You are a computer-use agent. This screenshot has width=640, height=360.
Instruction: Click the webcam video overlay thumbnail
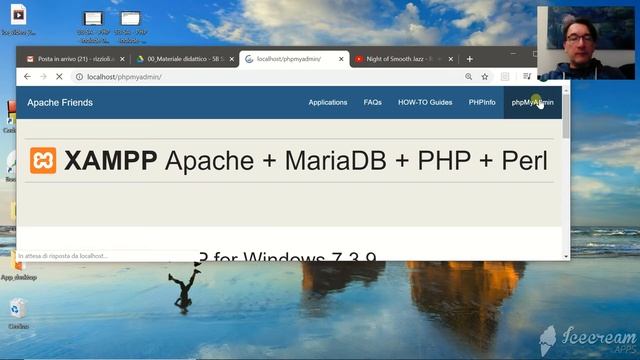tap(586, 43)
